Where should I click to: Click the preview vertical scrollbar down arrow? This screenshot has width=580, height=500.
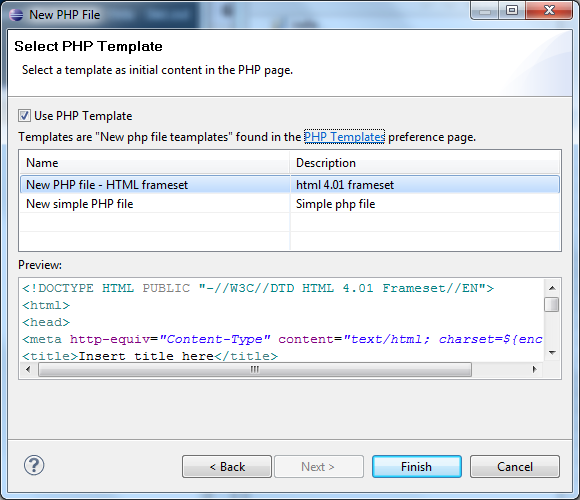pyautogui.click(x=552, y=353)
